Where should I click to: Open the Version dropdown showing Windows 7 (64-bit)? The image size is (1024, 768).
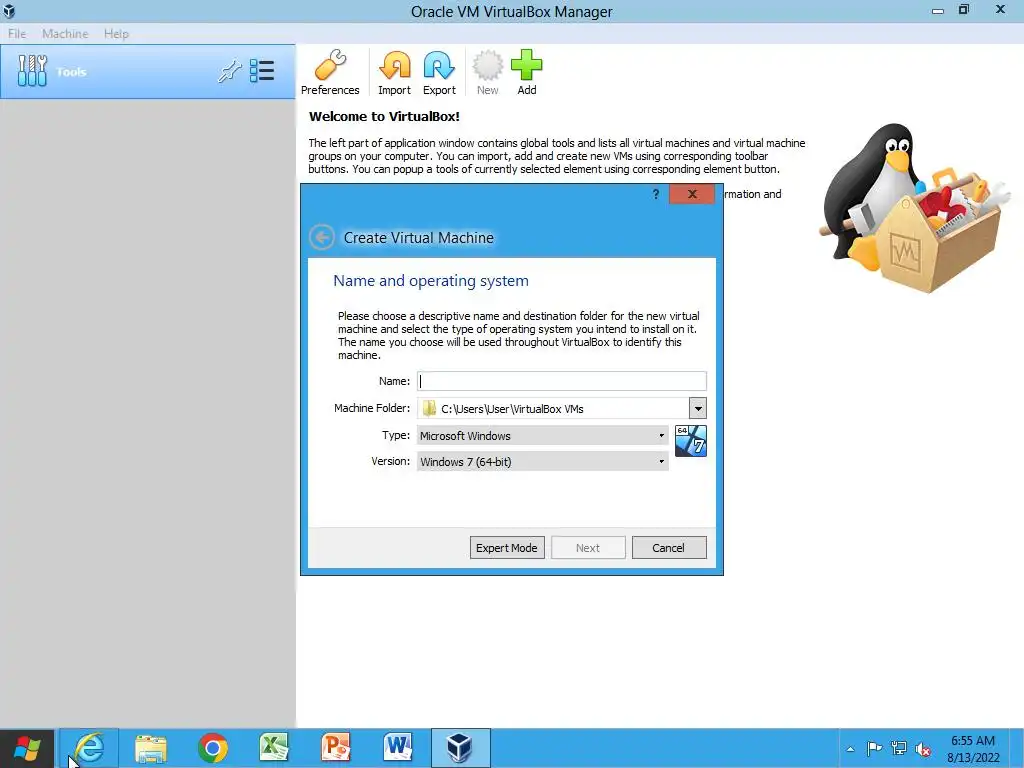click(542, 462)
